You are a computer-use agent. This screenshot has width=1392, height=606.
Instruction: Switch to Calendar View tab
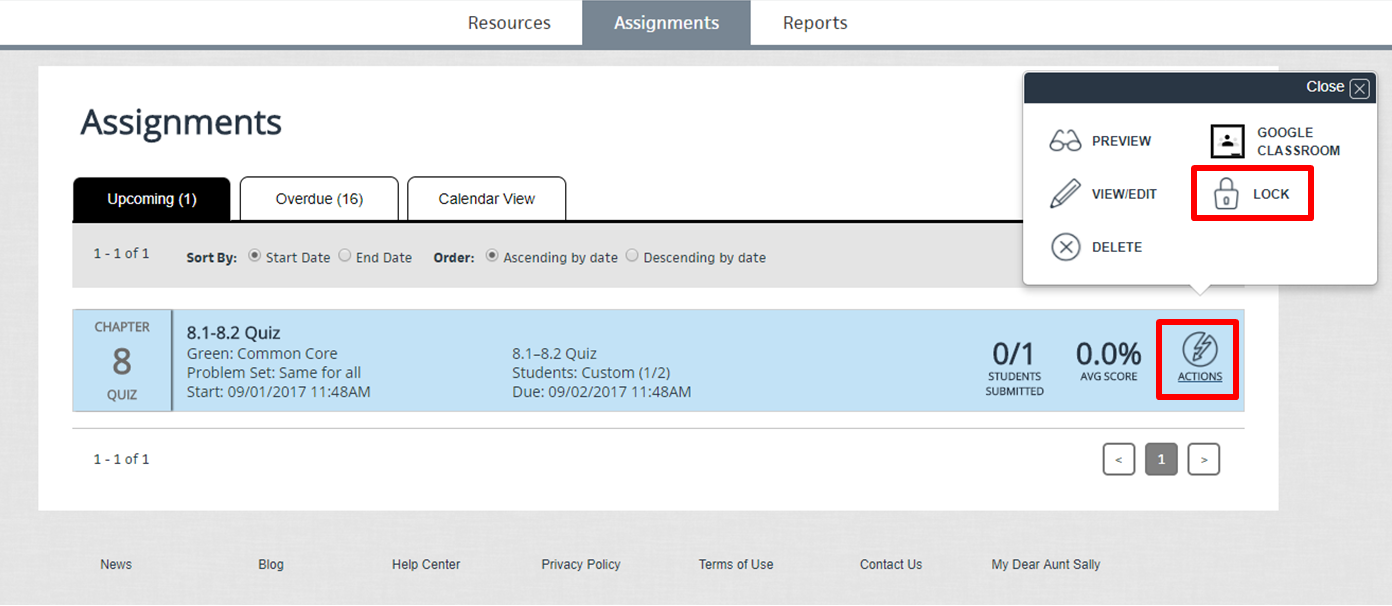click(x=486, y=199)
